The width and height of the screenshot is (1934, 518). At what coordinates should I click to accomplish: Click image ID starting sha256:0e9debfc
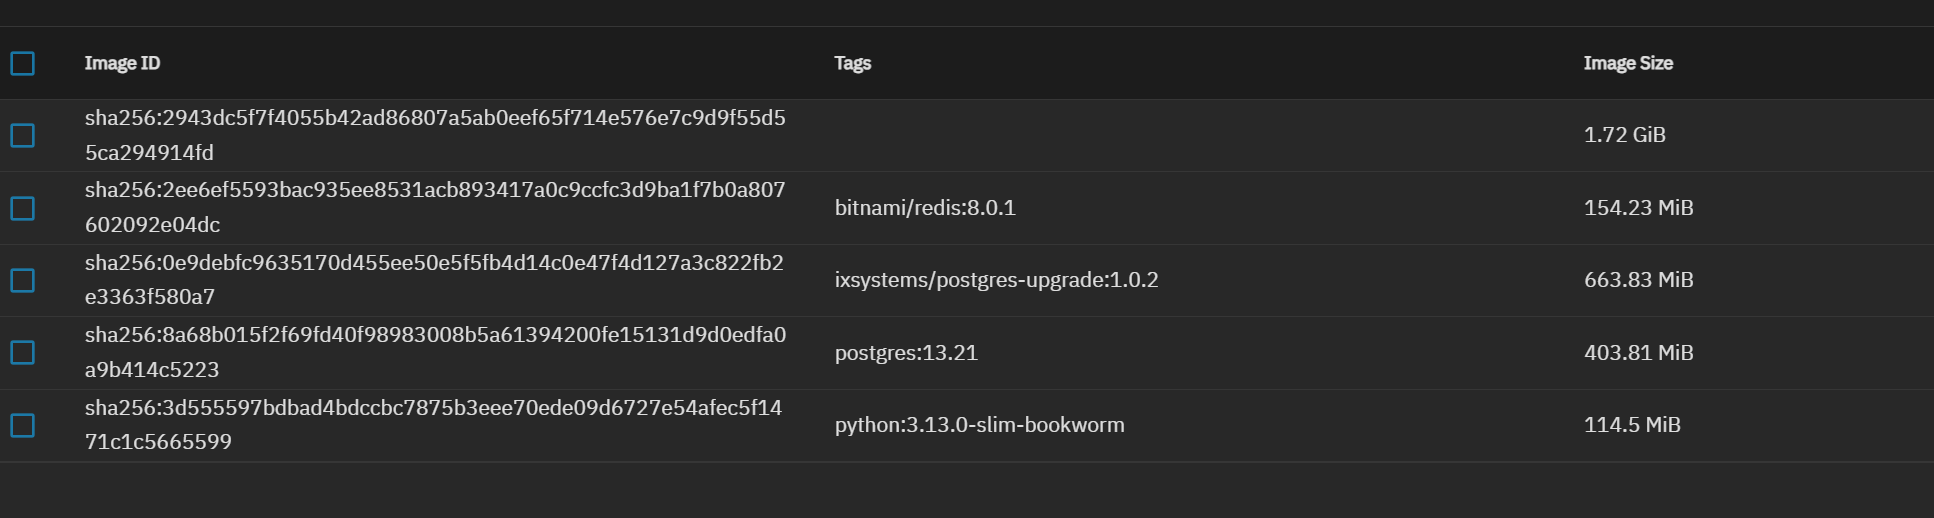434,279
